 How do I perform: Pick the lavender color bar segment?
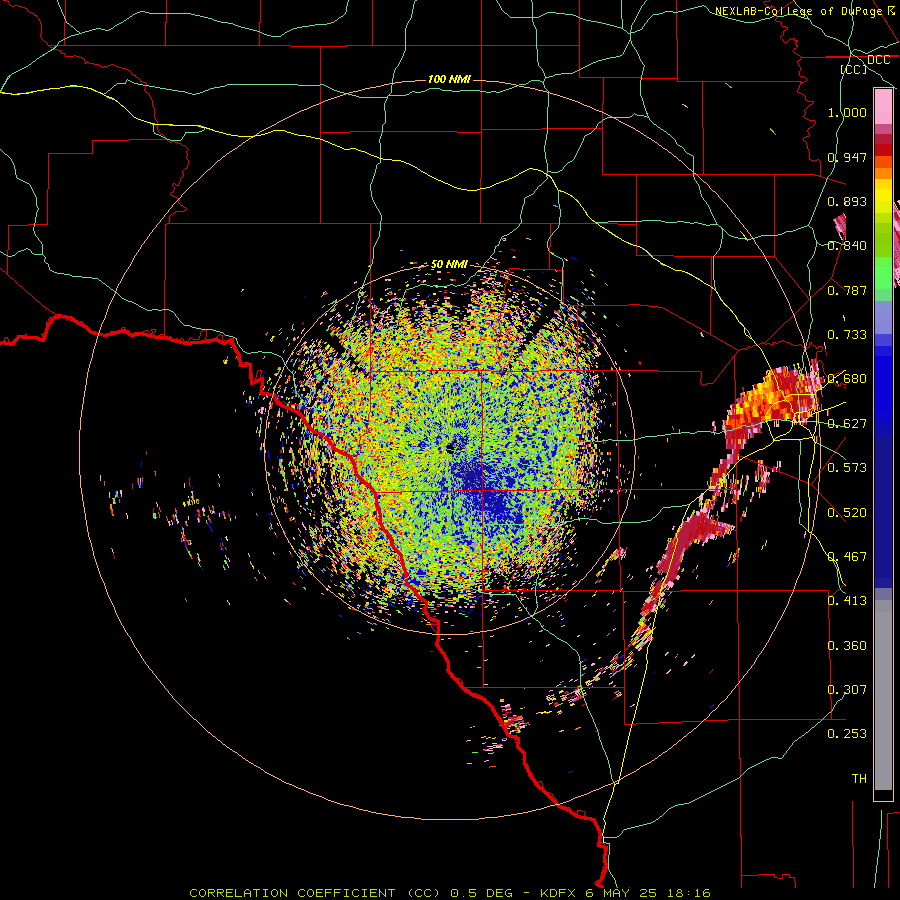[883, 317]
